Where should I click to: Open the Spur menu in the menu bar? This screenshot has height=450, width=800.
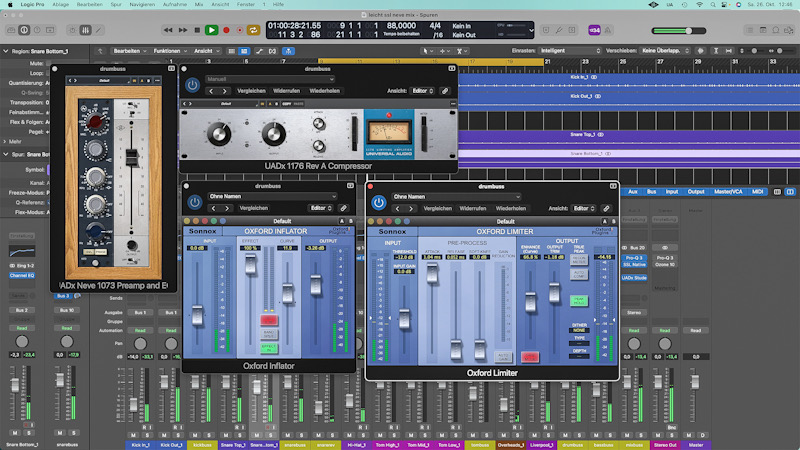[116, 4]
